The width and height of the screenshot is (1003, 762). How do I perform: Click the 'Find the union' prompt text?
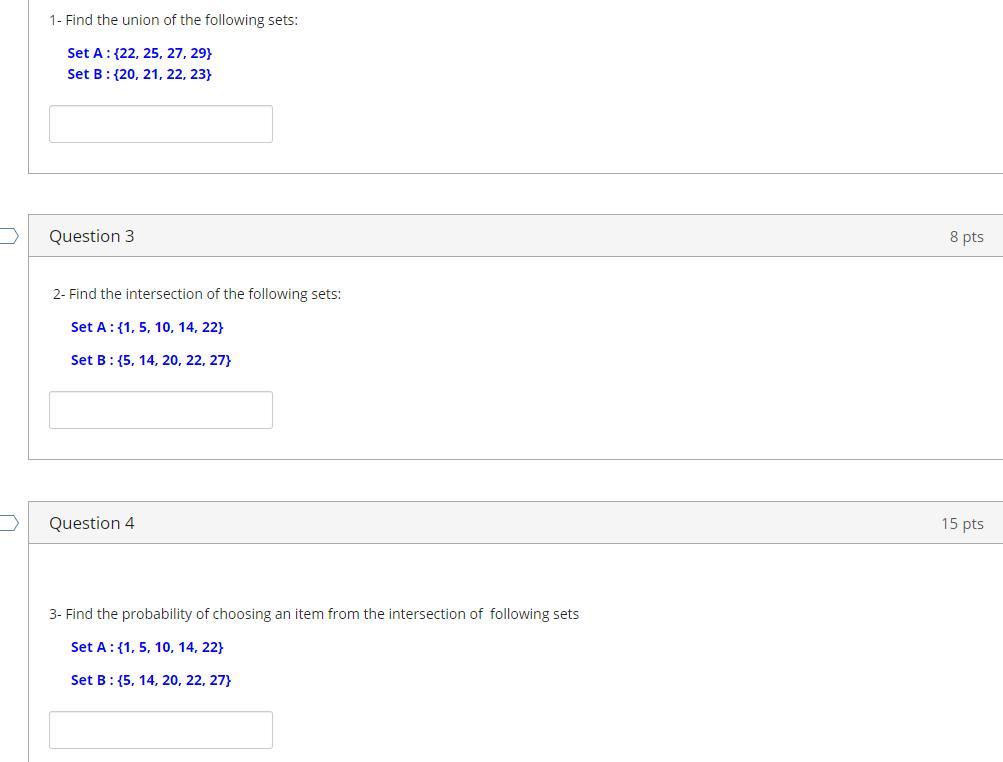pyautogui.click(x=173, y=20)
